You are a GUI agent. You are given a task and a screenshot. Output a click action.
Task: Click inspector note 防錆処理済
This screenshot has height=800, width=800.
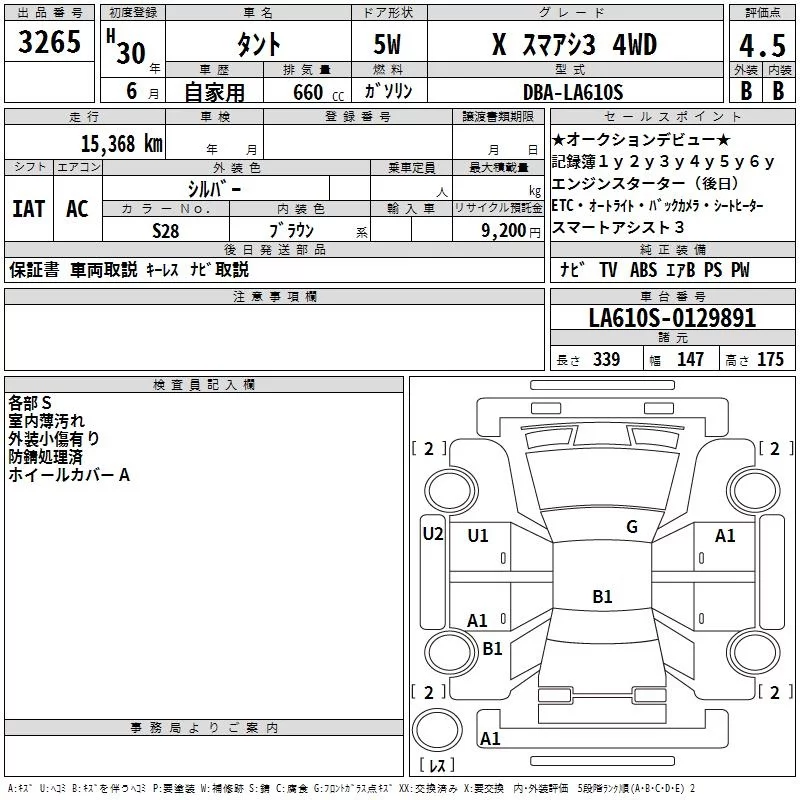45,457
